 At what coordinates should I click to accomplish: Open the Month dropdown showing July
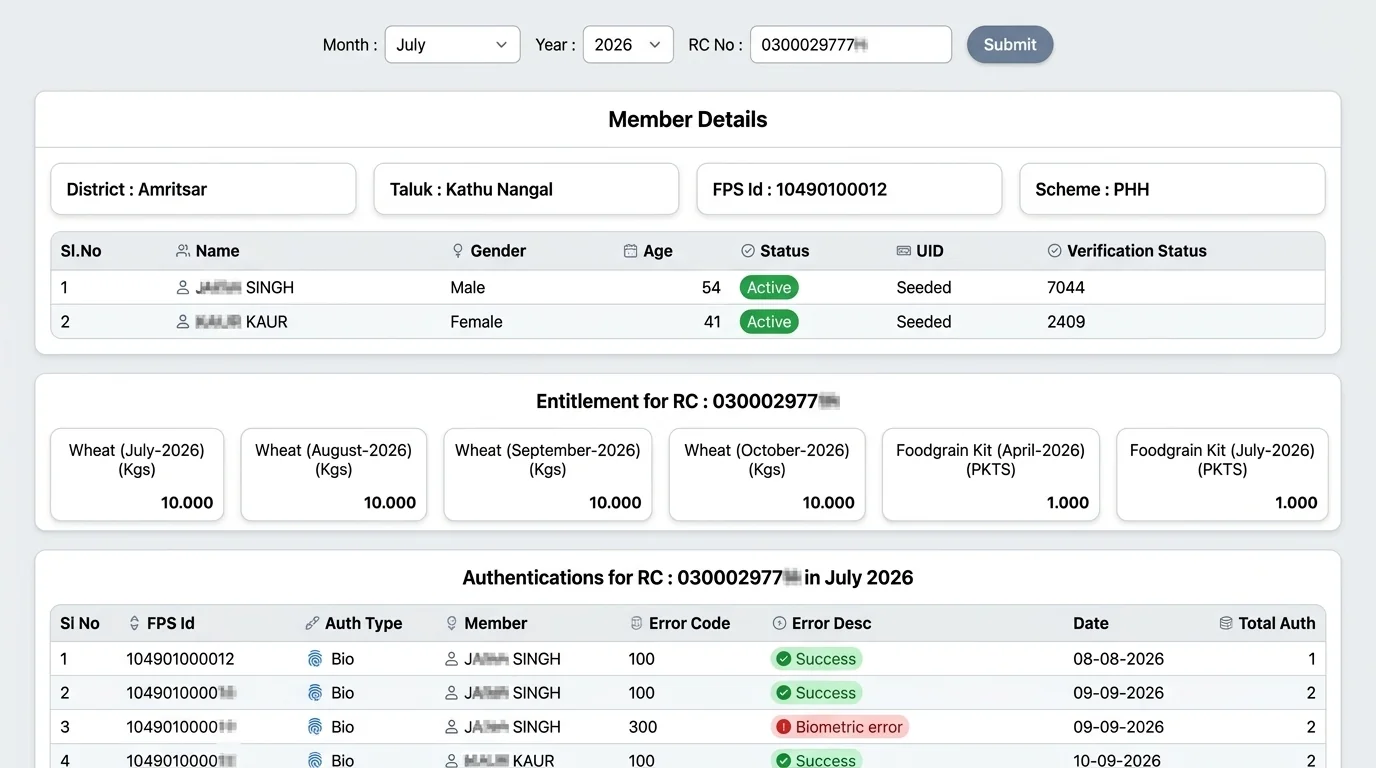click(x=452, y=44)
